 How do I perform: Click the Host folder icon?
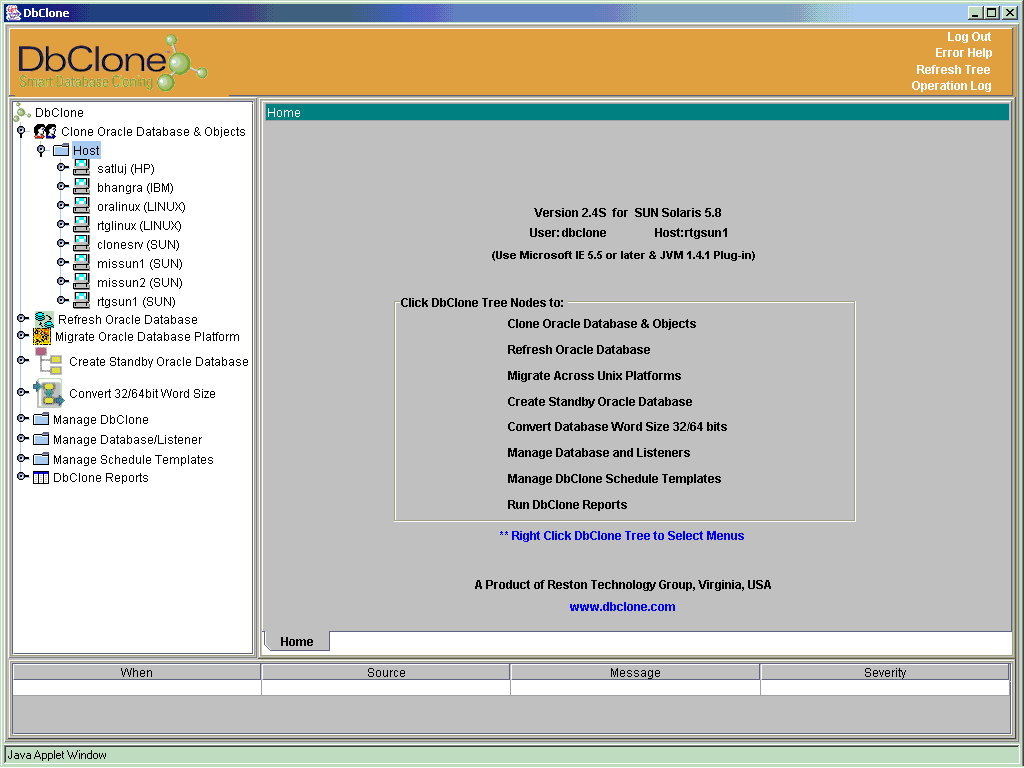61,150
